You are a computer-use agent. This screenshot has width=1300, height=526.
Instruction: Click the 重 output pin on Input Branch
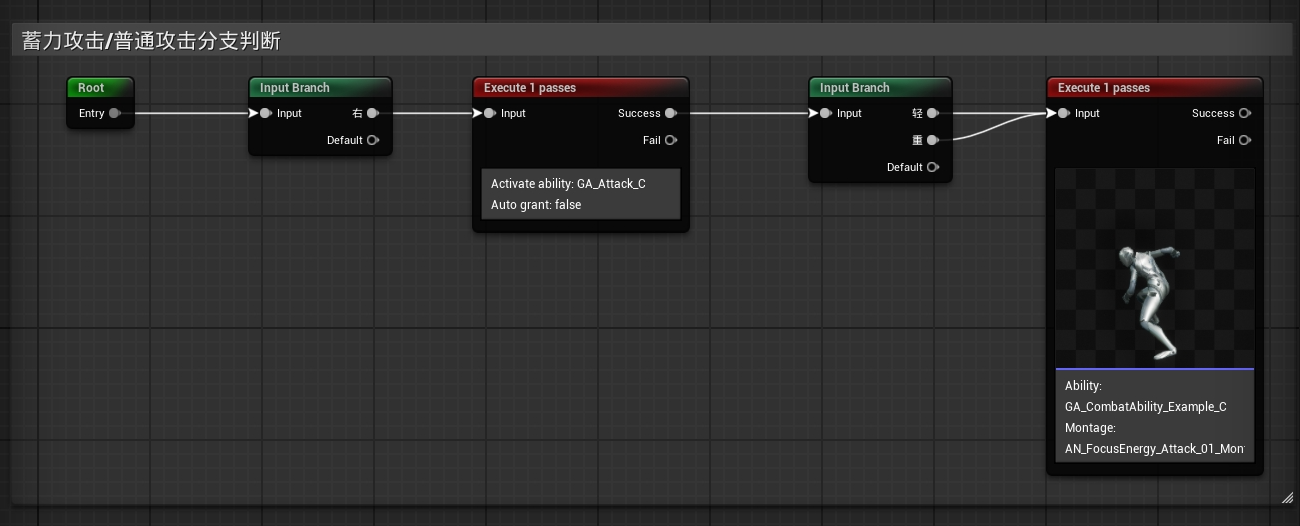point(932,140)
